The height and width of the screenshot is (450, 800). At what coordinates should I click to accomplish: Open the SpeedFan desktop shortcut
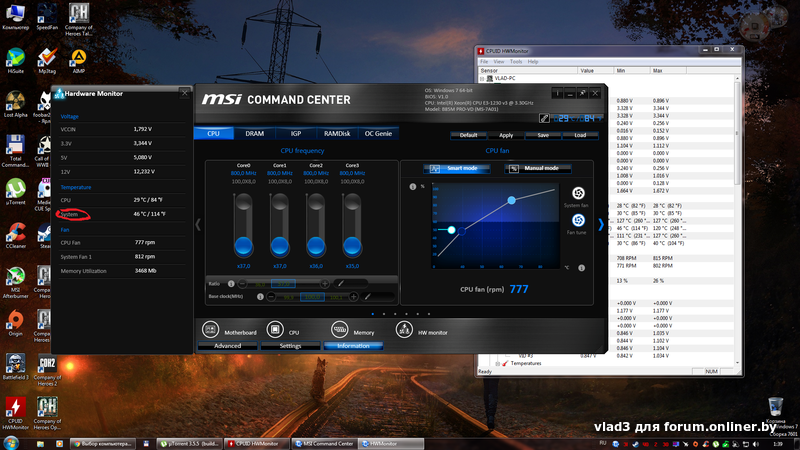[x=47, y=16]
